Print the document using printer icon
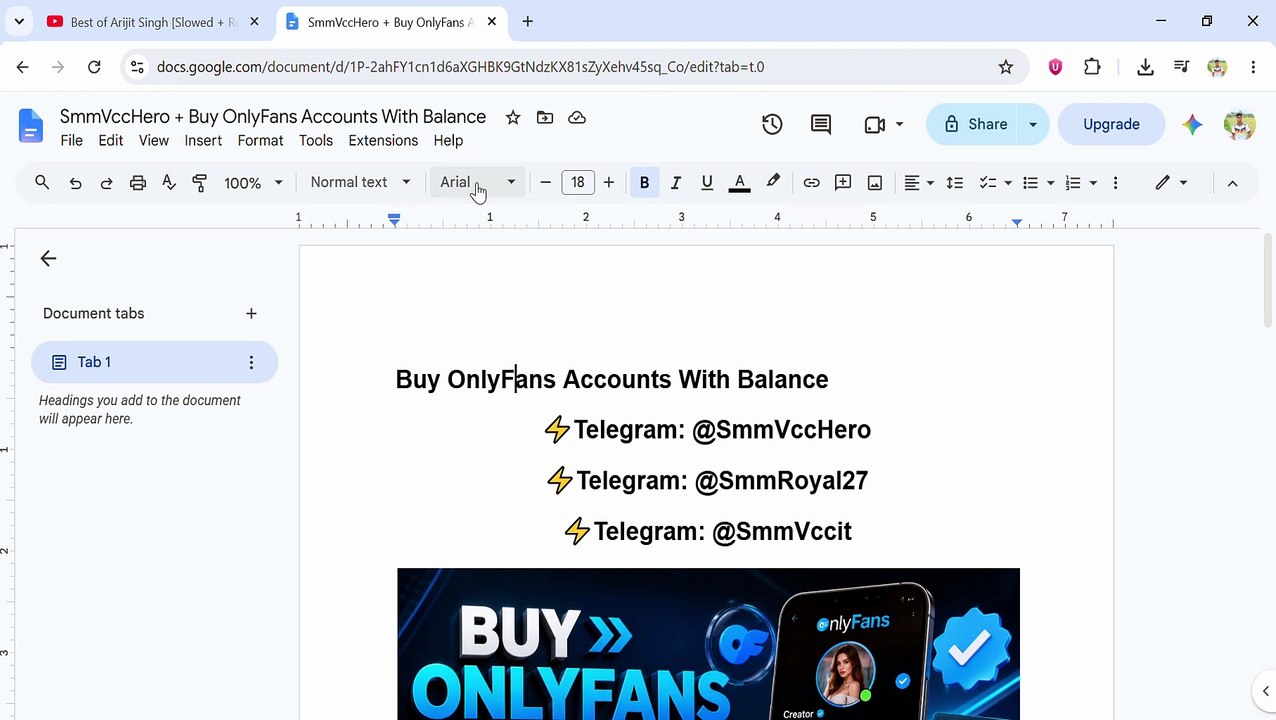This screenshot has width=1276, height=720. (138, 182)
